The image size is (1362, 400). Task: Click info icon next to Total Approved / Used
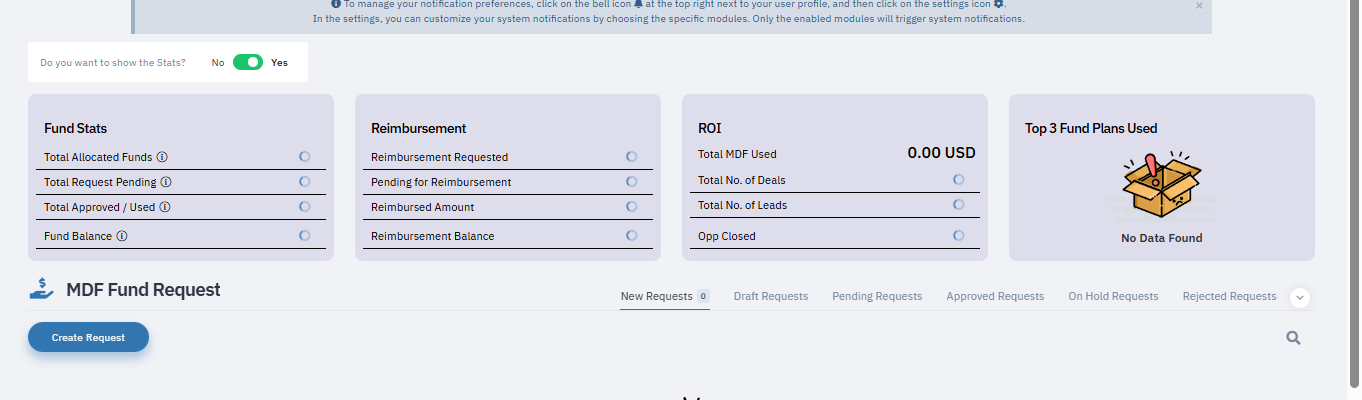coord(165,207)
